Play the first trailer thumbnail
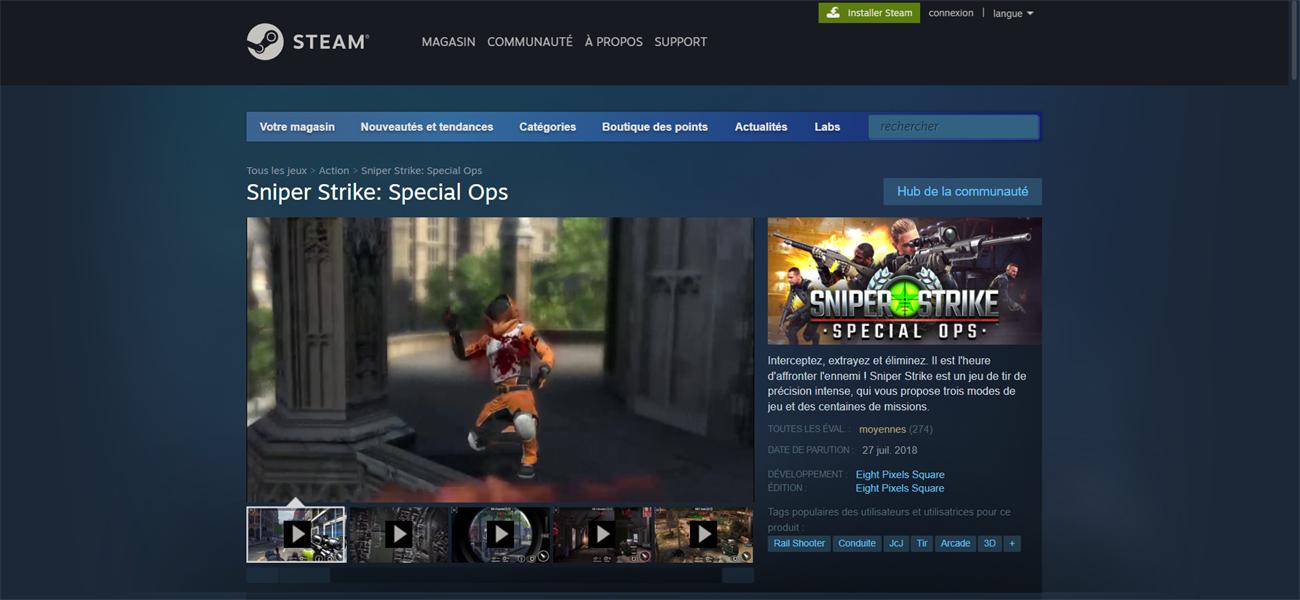 click(296, 534)
